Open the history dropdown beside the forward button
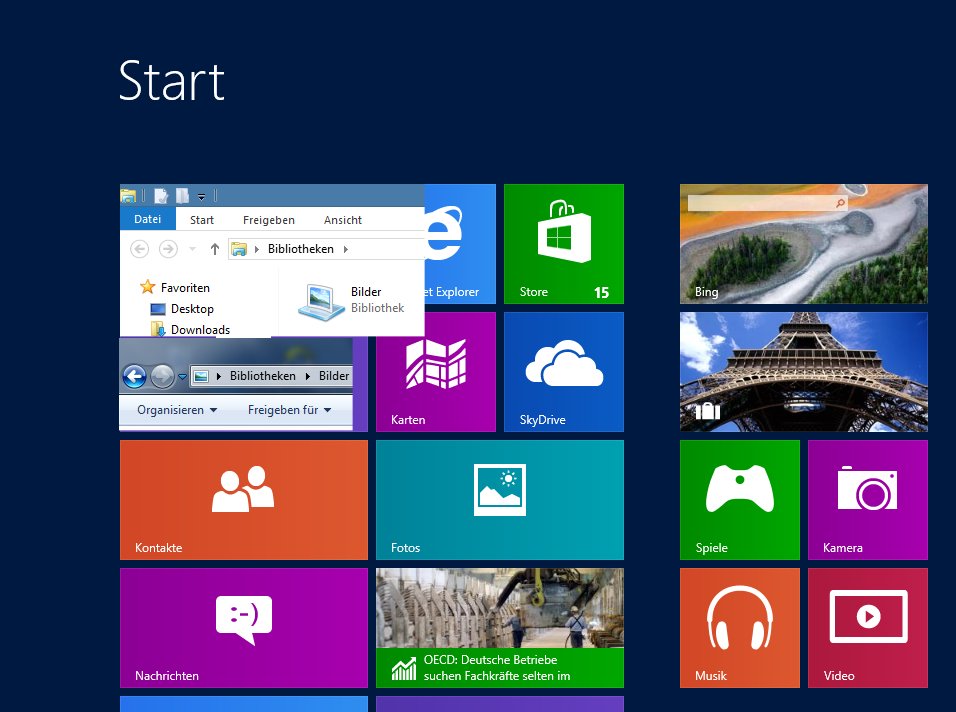Screen dimensions: 956x712 tap(182, 377)
